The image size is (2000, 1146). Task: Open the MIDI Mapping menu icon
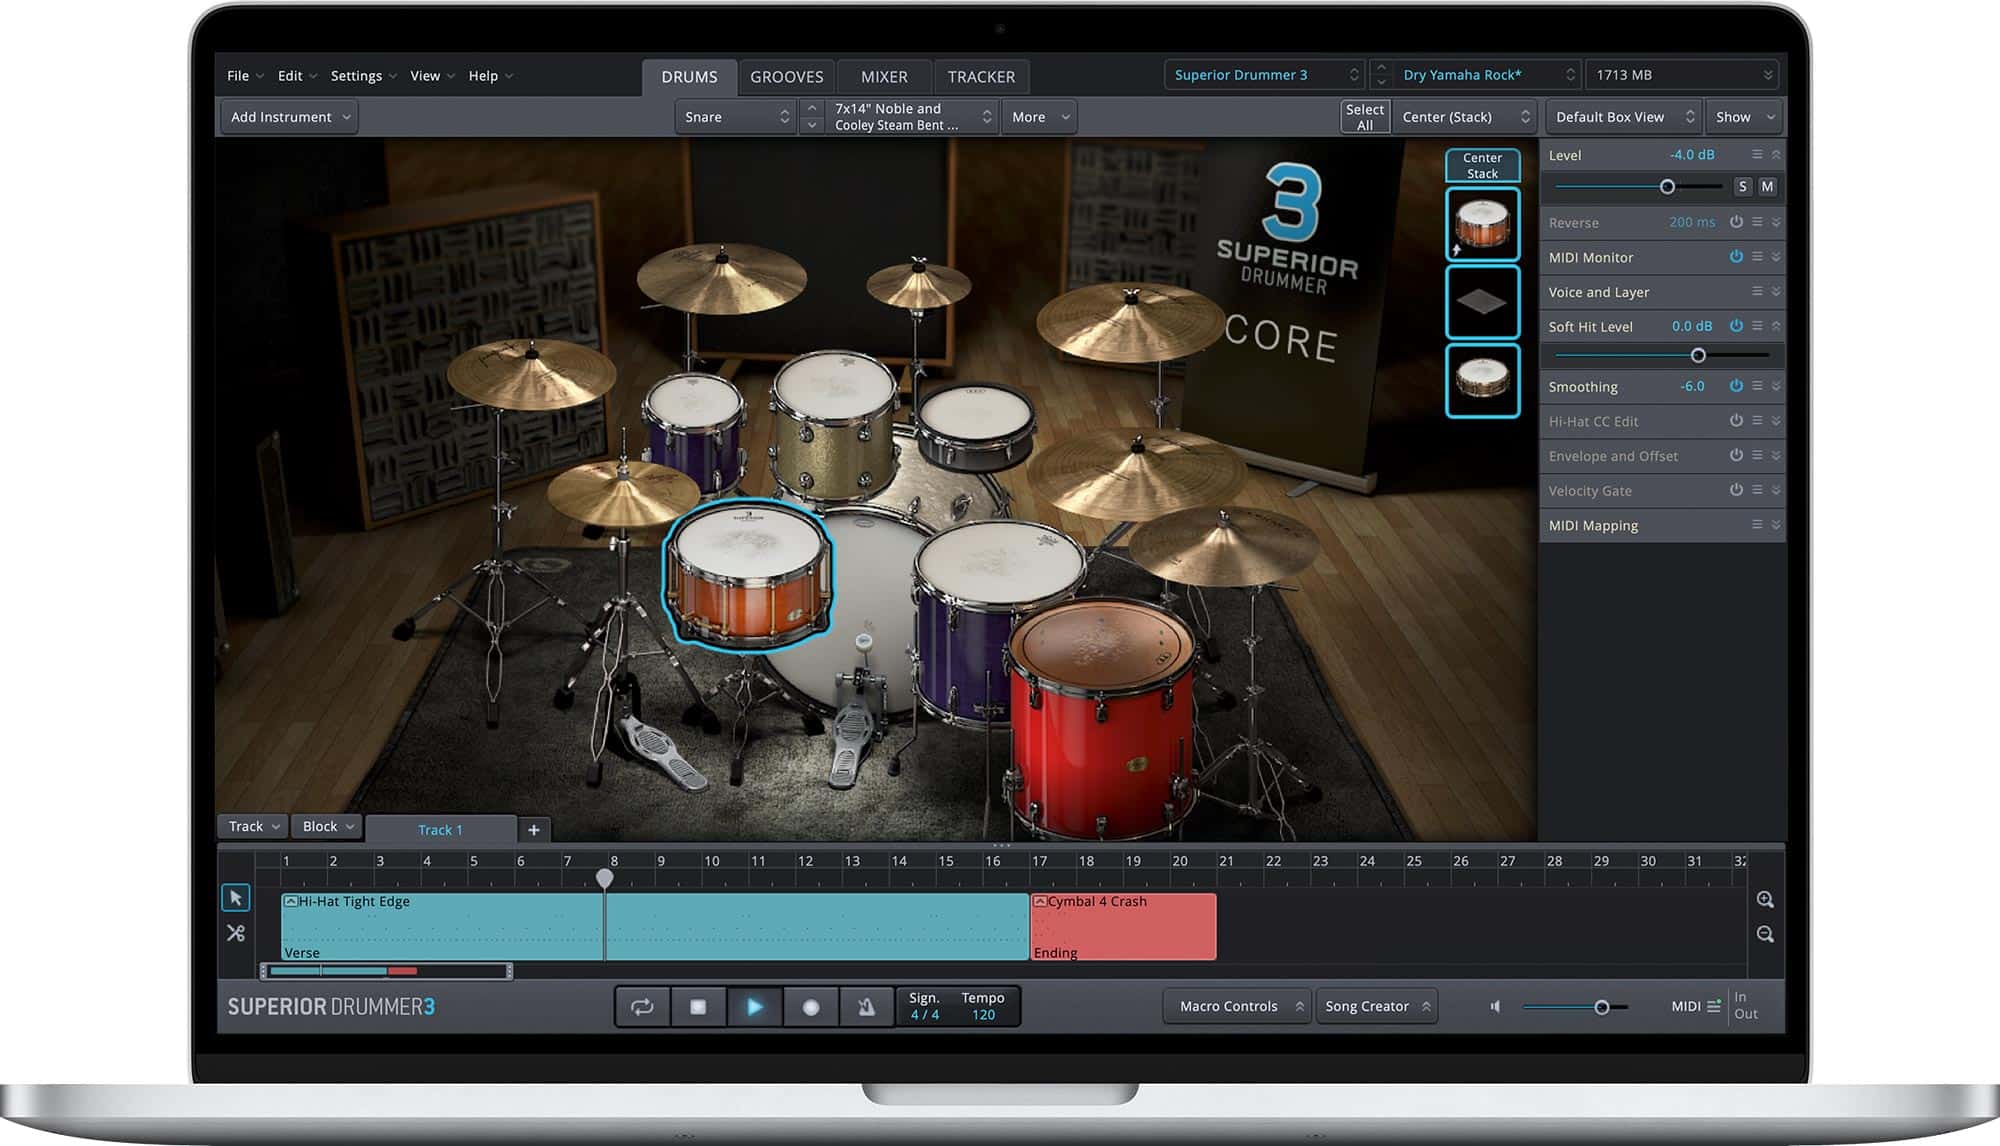[x=1757, y=524]
